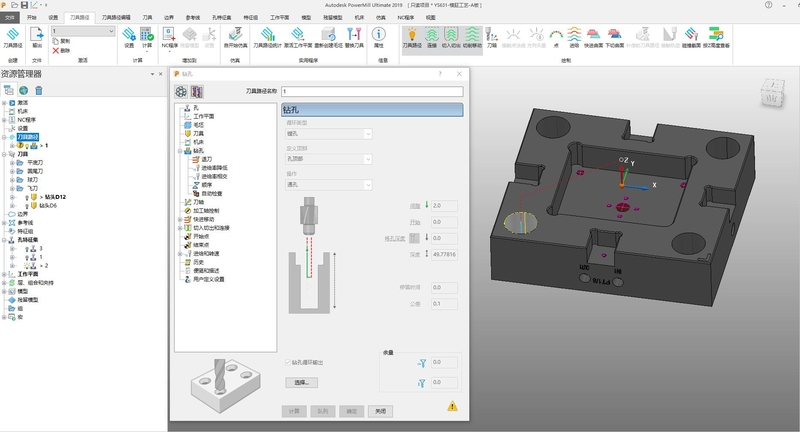The height and width of the screenshot is (432, 800).
Task: Click the 复制 copy button in ribbon
Action: 61,41
